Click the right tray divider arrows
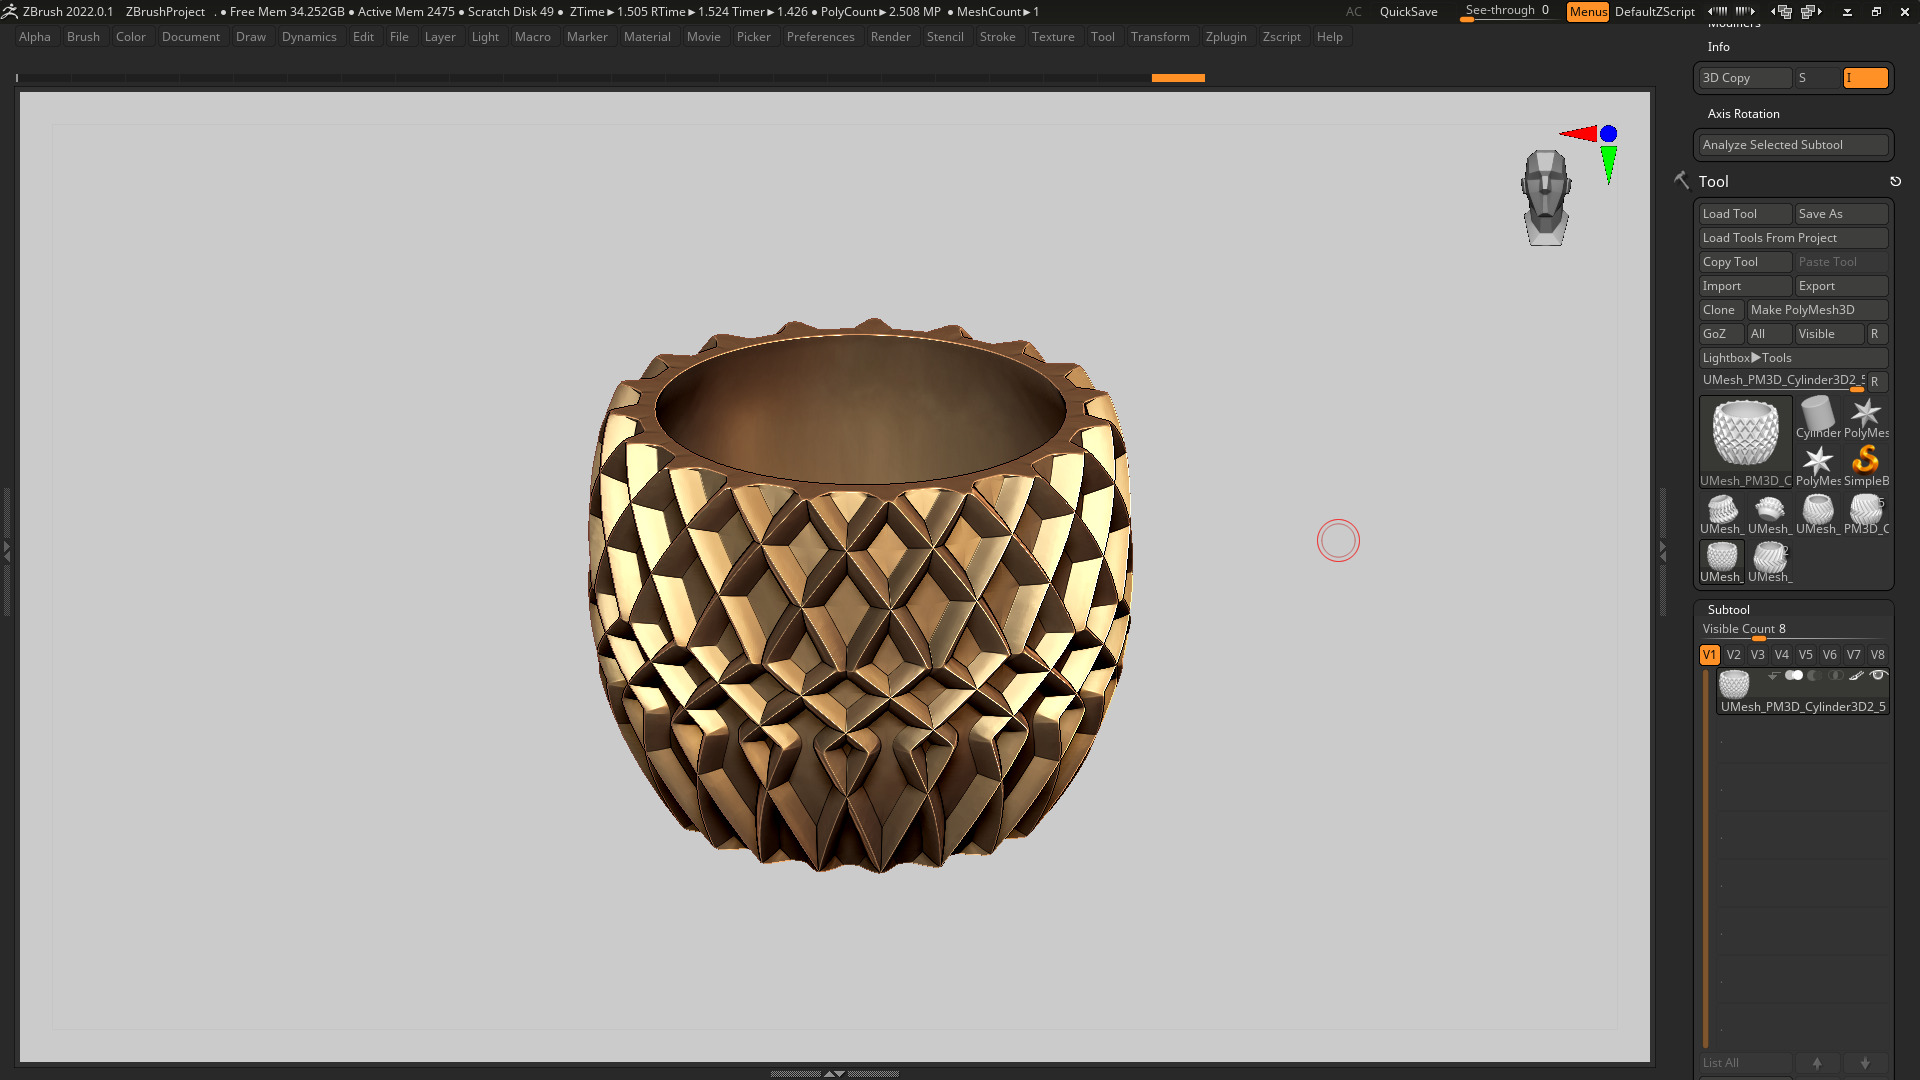This screenshot has width=1920, height=1080. [x=1663, y=552]
